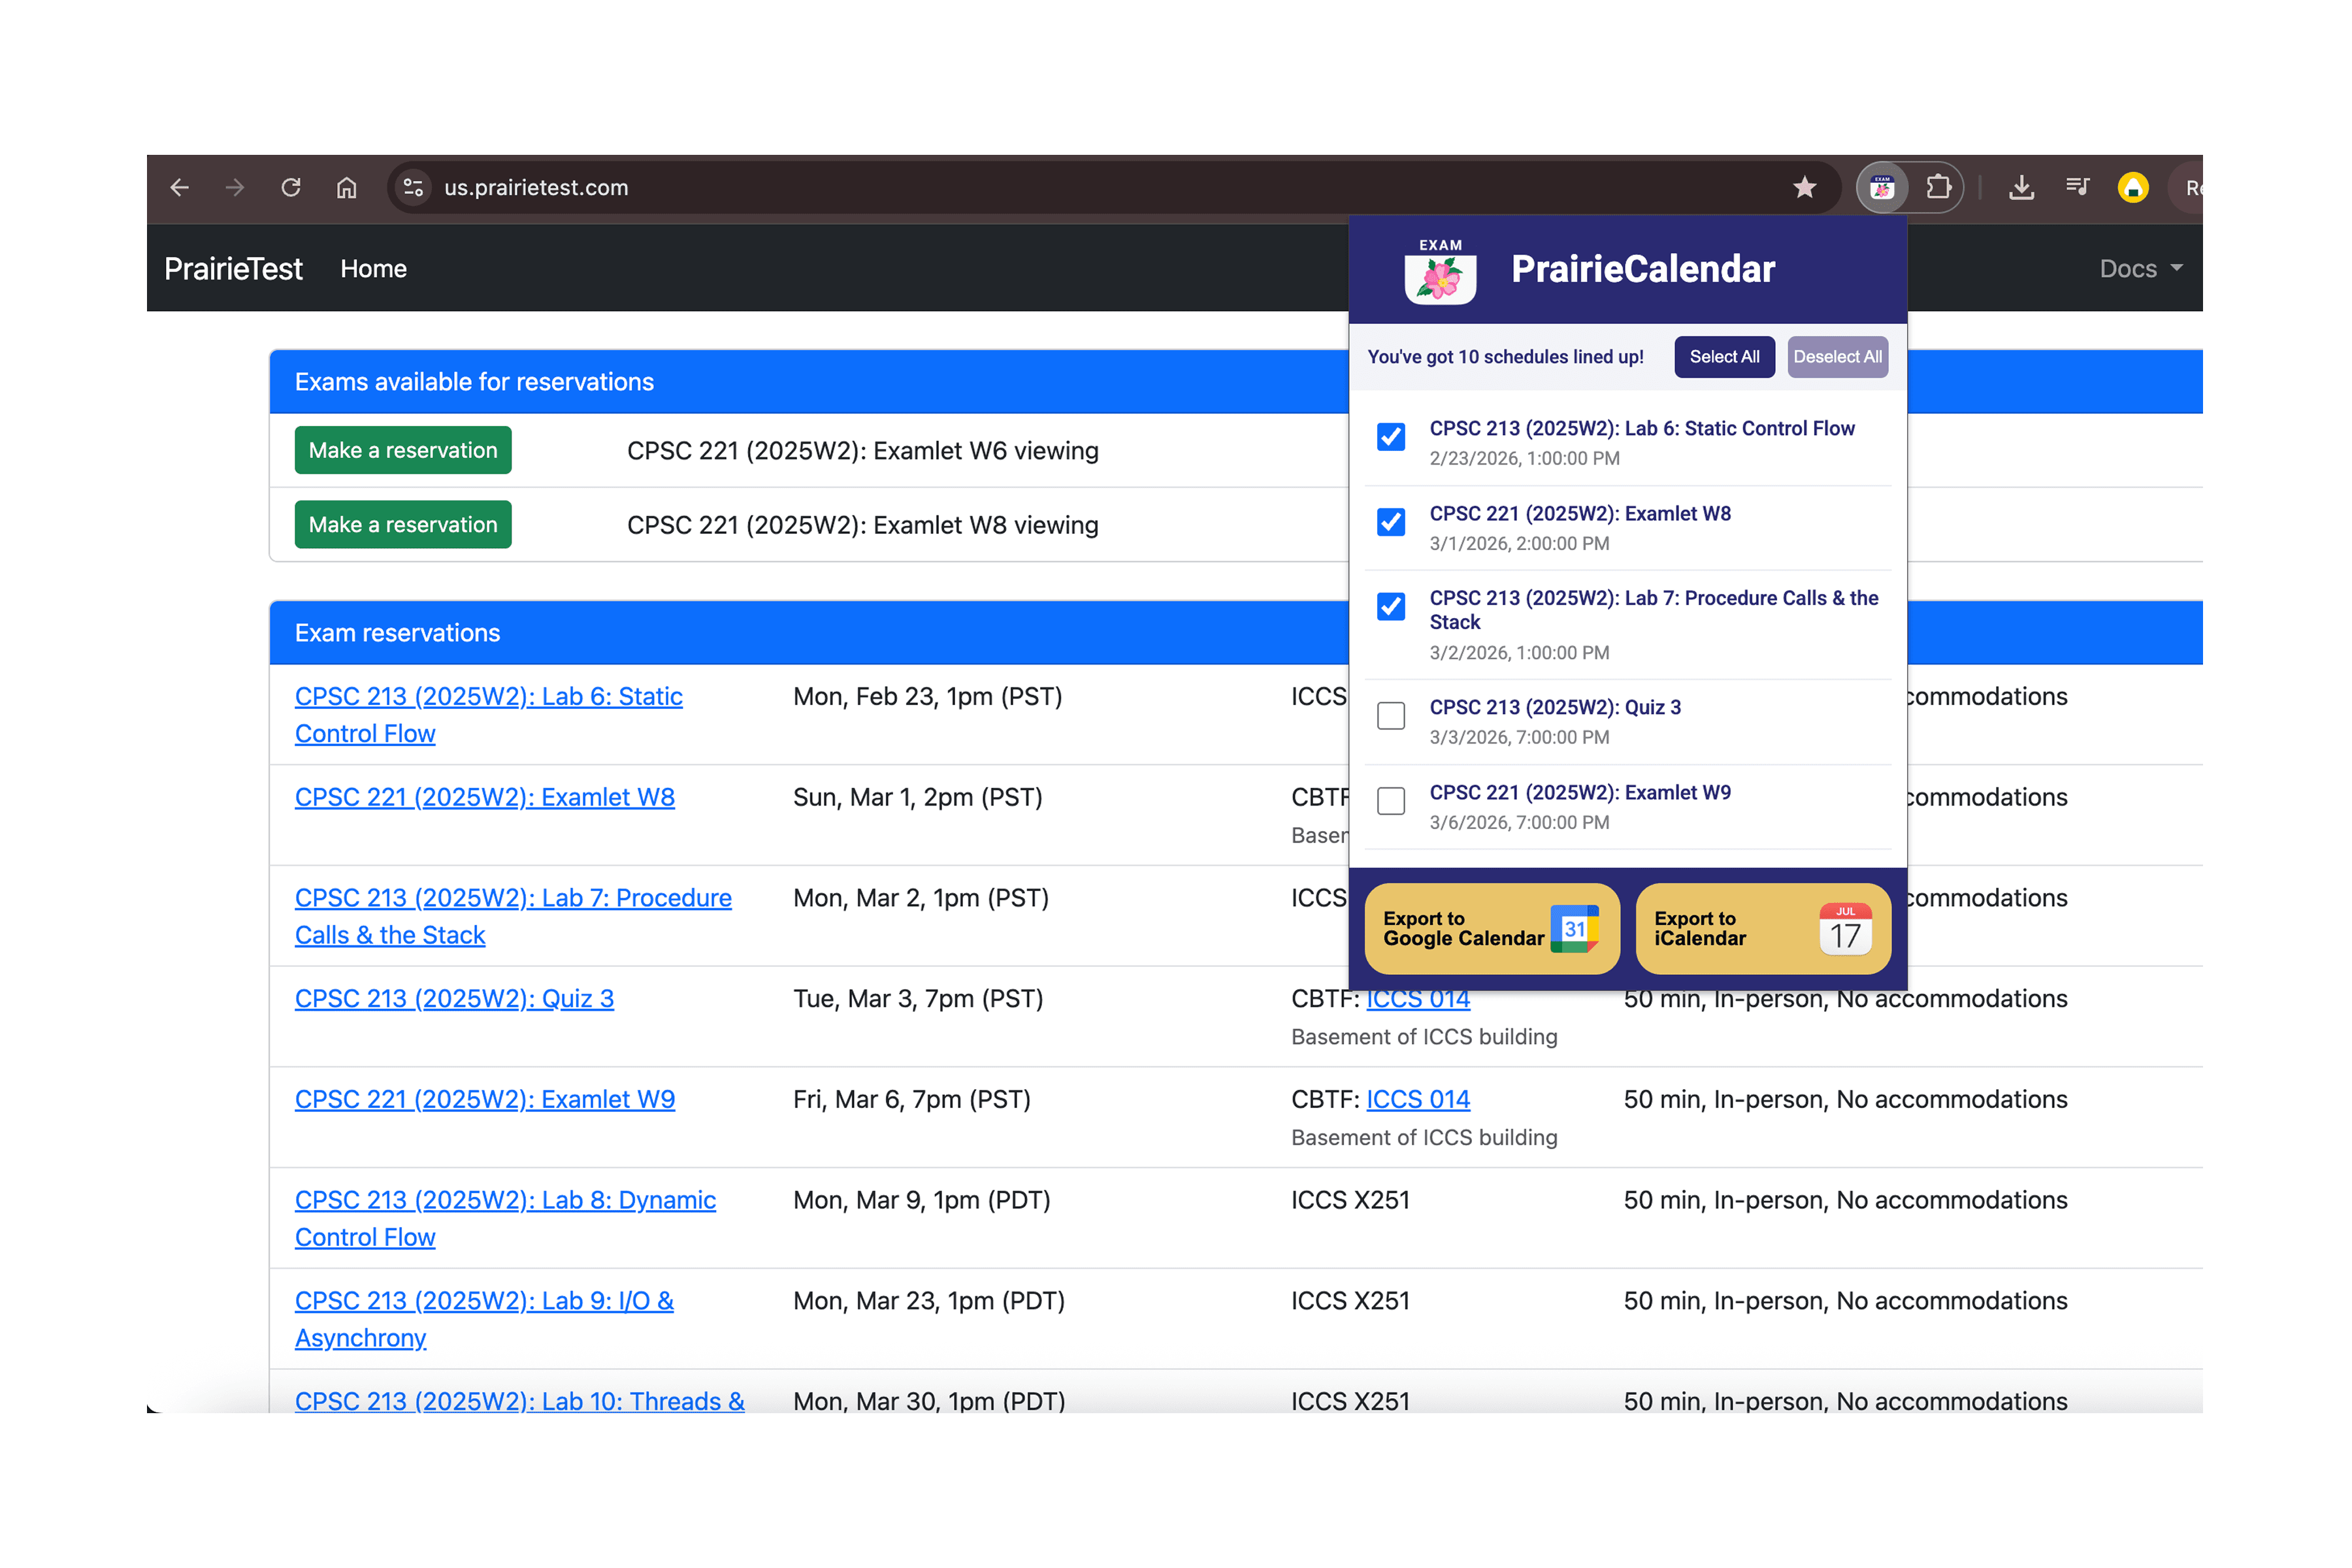Go back with the browser back arrow
The image size is (2352, 1568).
click(x=179, y=188)
